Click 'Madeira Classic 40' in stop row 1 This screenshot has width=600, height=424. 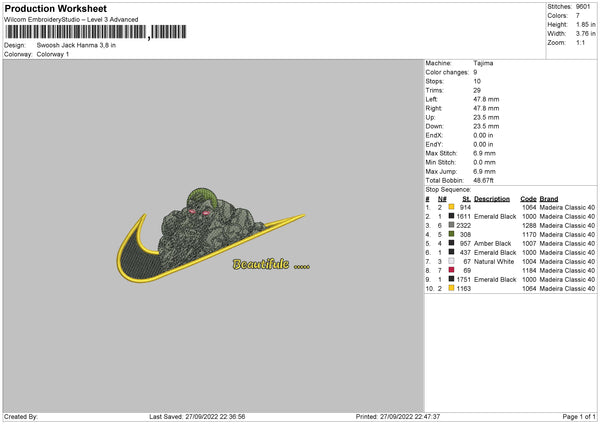point(567,207)
